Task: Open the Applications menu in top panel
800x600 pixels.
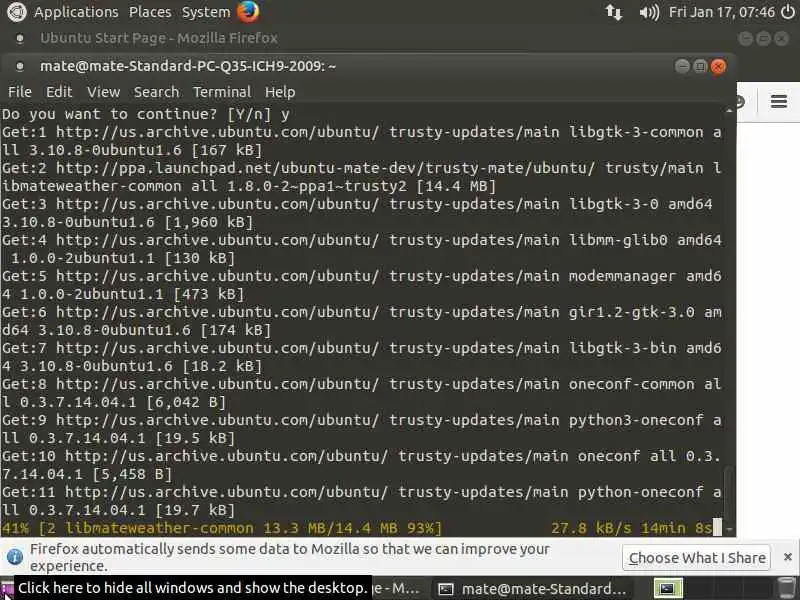Action: (x=76, y=12)
